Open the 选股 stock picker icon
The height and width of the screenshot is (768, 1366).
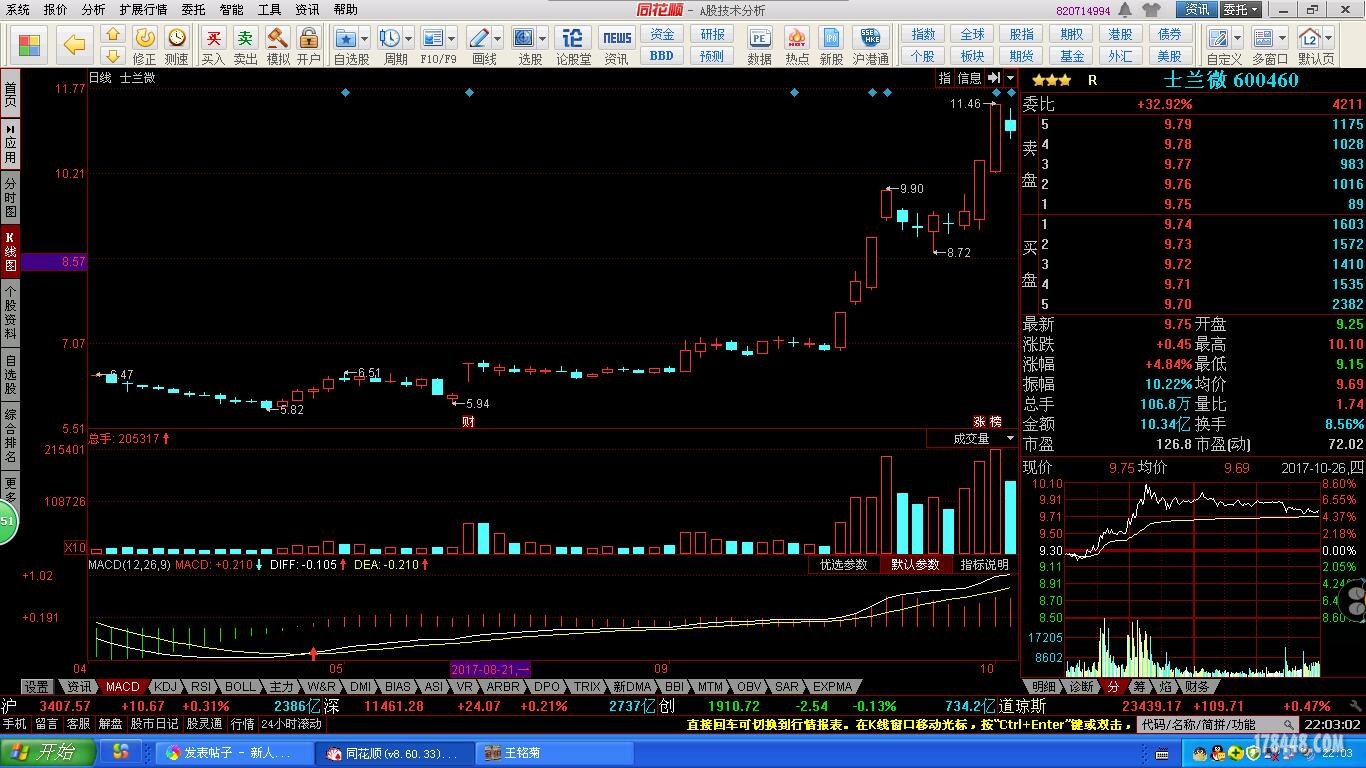coord(524,38)
